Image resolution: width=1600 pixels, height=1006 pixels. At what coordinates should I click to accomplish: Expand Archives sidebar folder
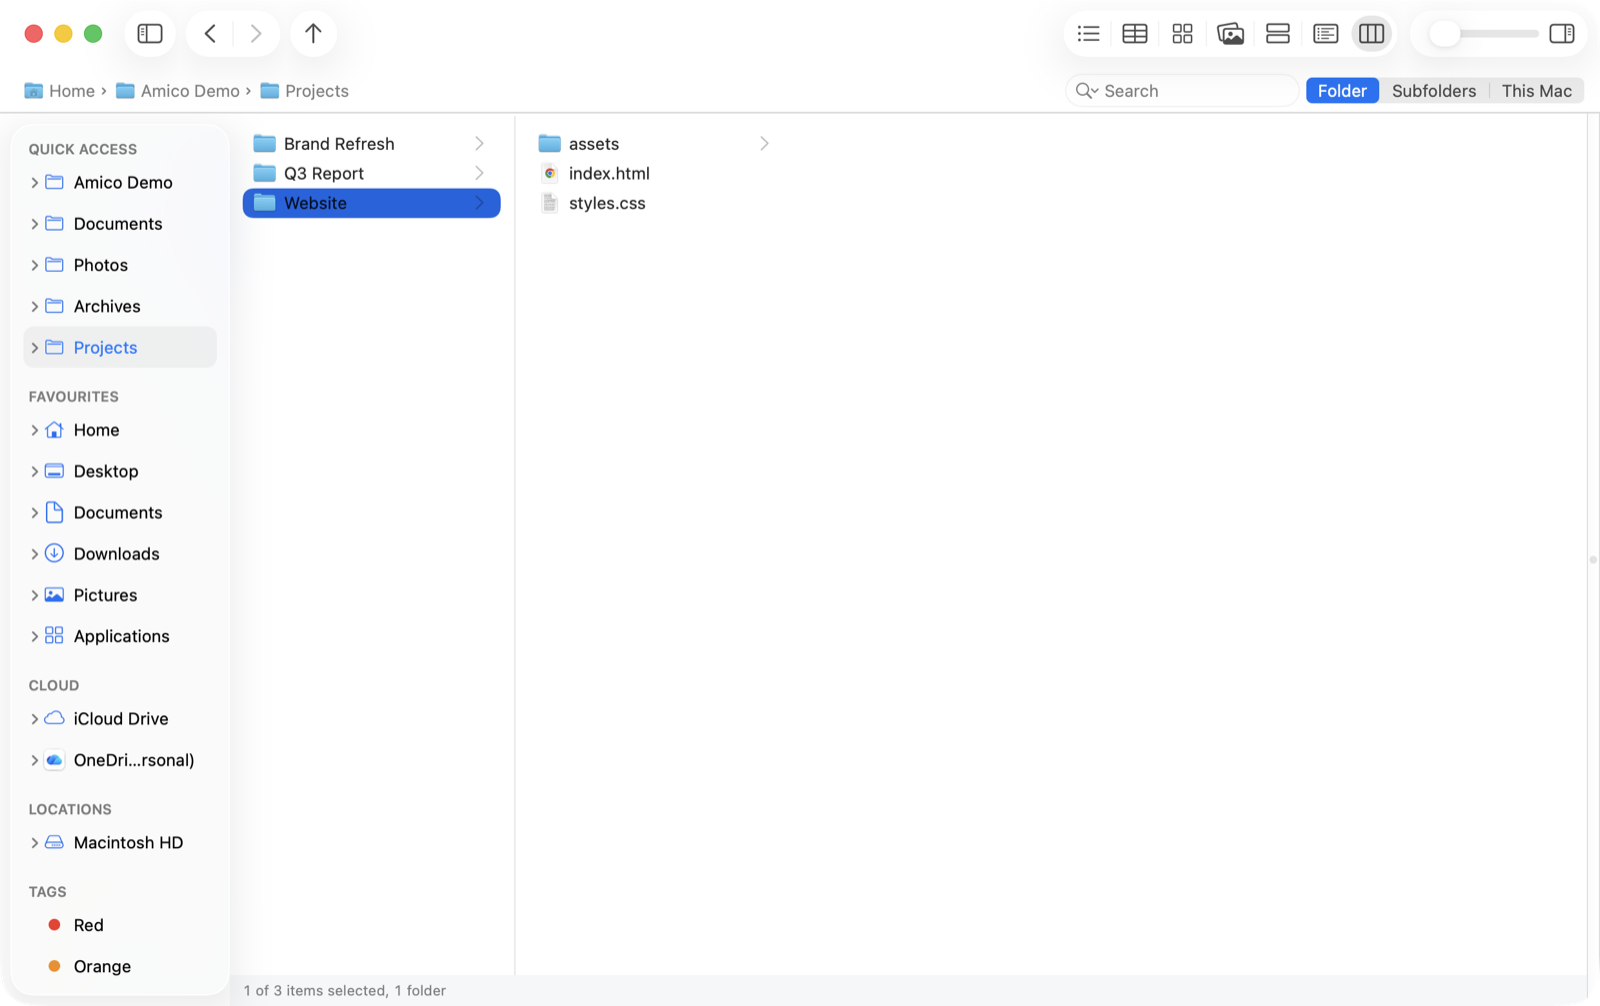35,306
